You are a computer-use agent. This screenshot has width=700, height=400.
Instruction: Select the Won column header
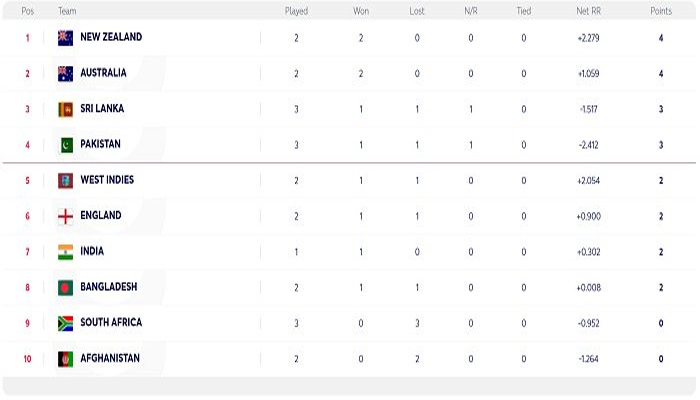tap(361, 11)
